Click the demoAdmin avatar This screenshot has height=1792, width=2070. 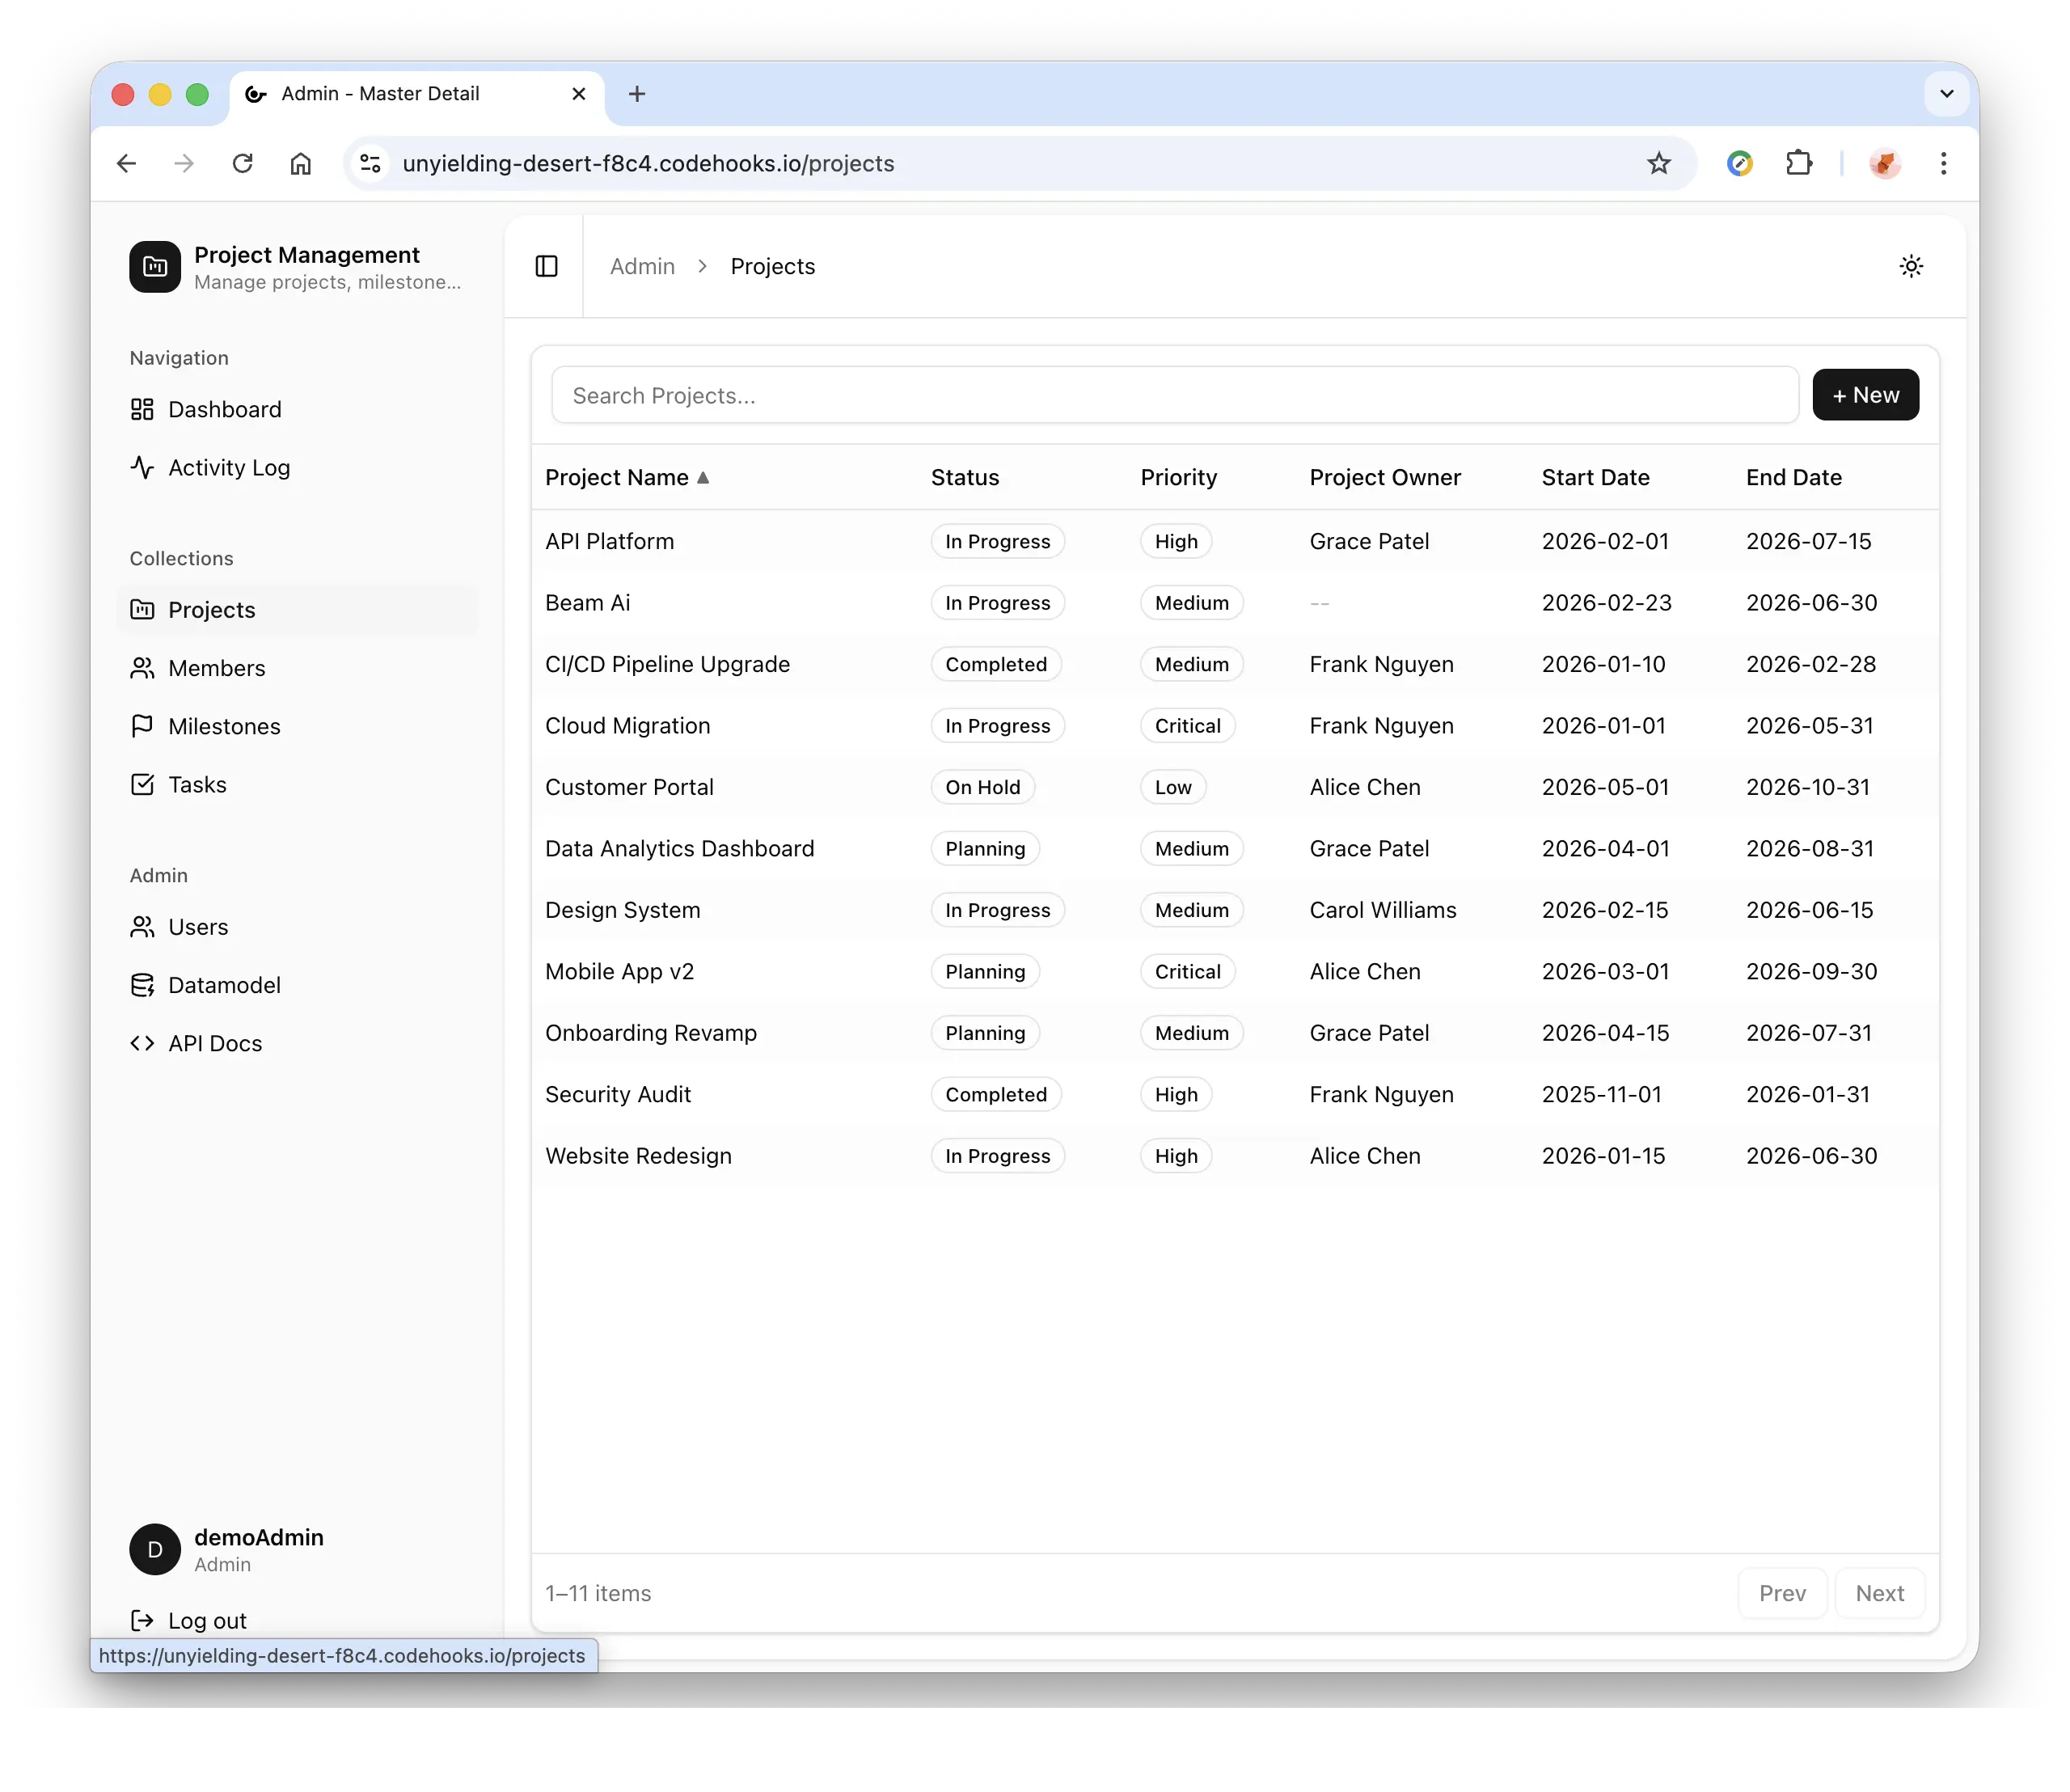click(x=154, y=1549)
